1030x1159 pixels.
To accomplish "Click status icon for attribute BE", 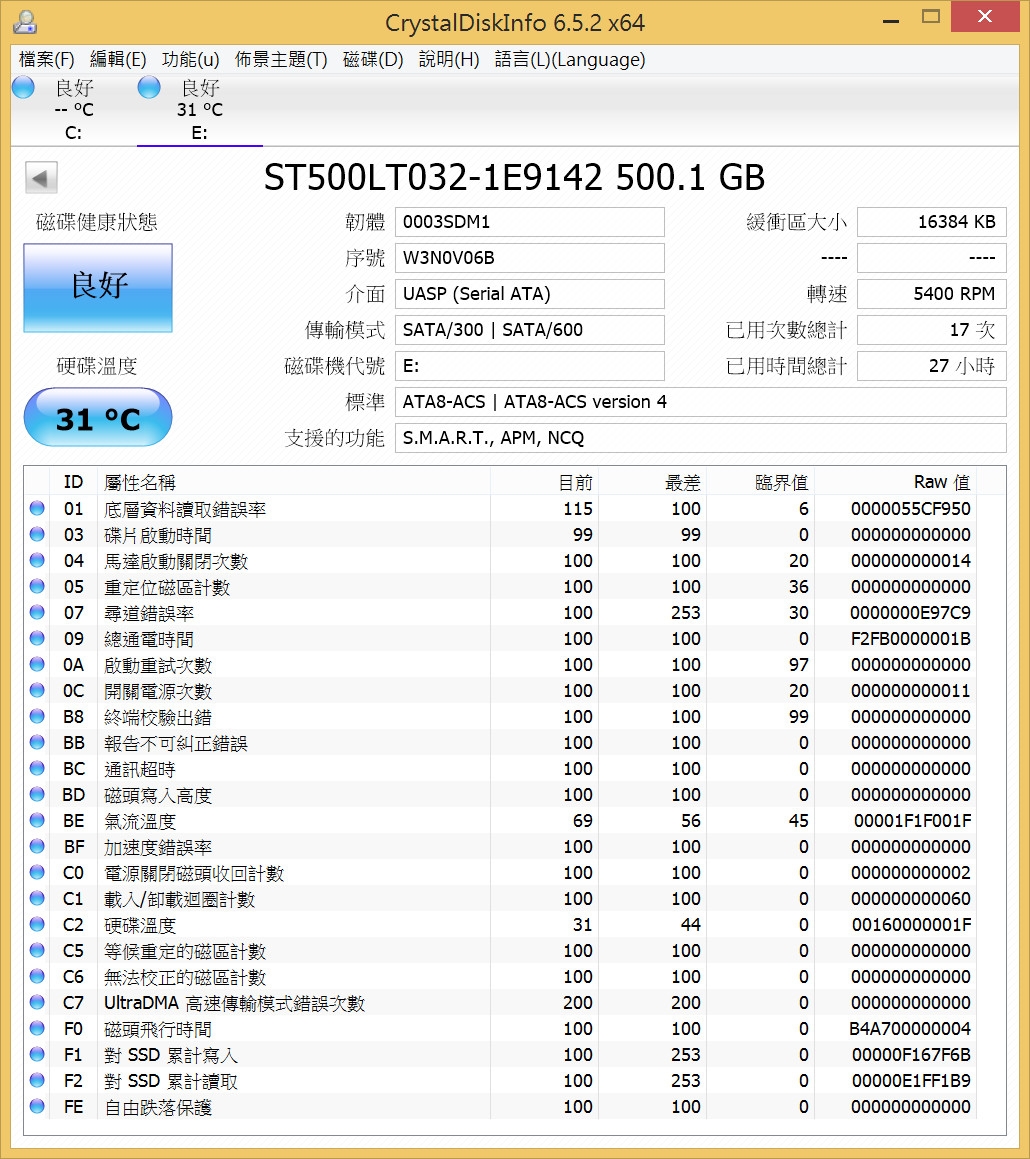I will pyautogui.click(x=37, y=820).
